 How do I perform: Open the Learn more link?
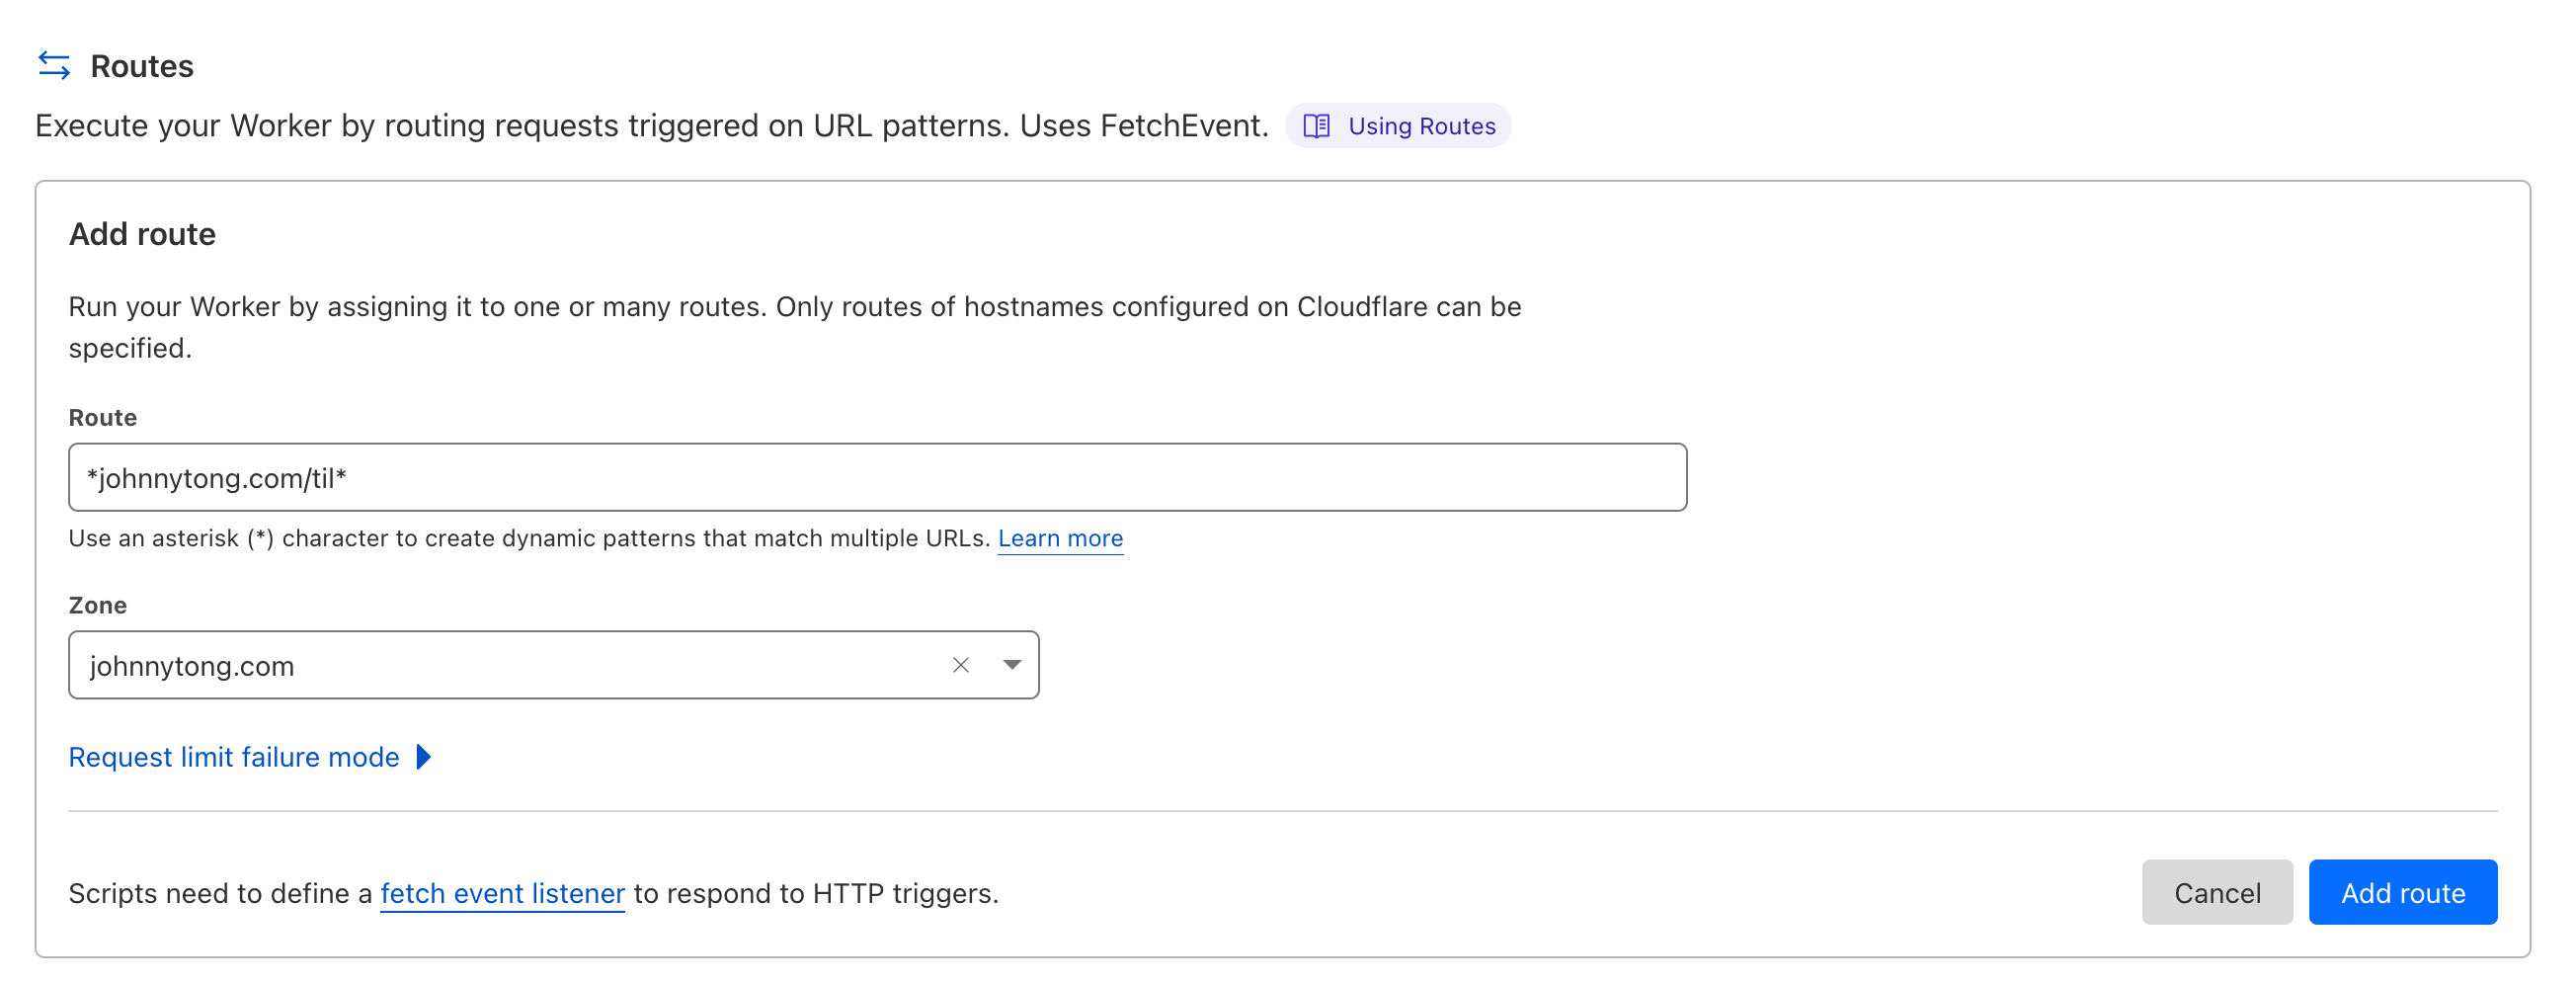(x=1059, y=538)
